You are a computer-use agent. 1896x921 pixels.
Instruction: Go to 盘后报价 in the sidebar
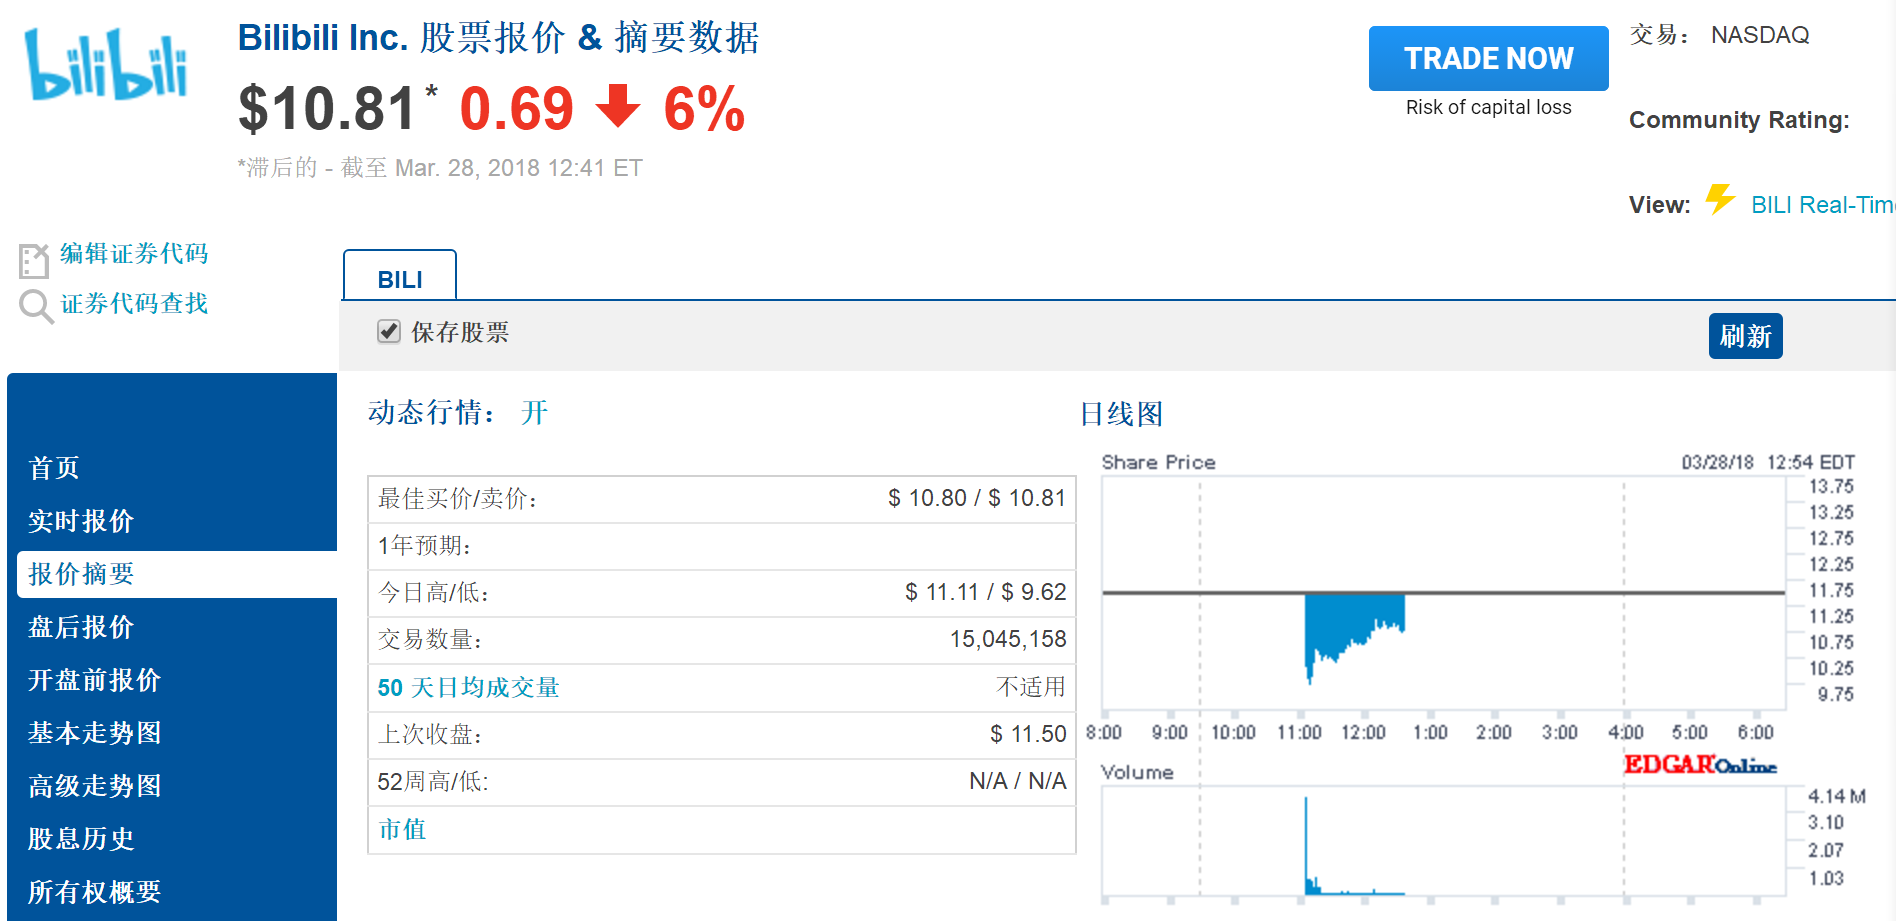coord(81,627)
